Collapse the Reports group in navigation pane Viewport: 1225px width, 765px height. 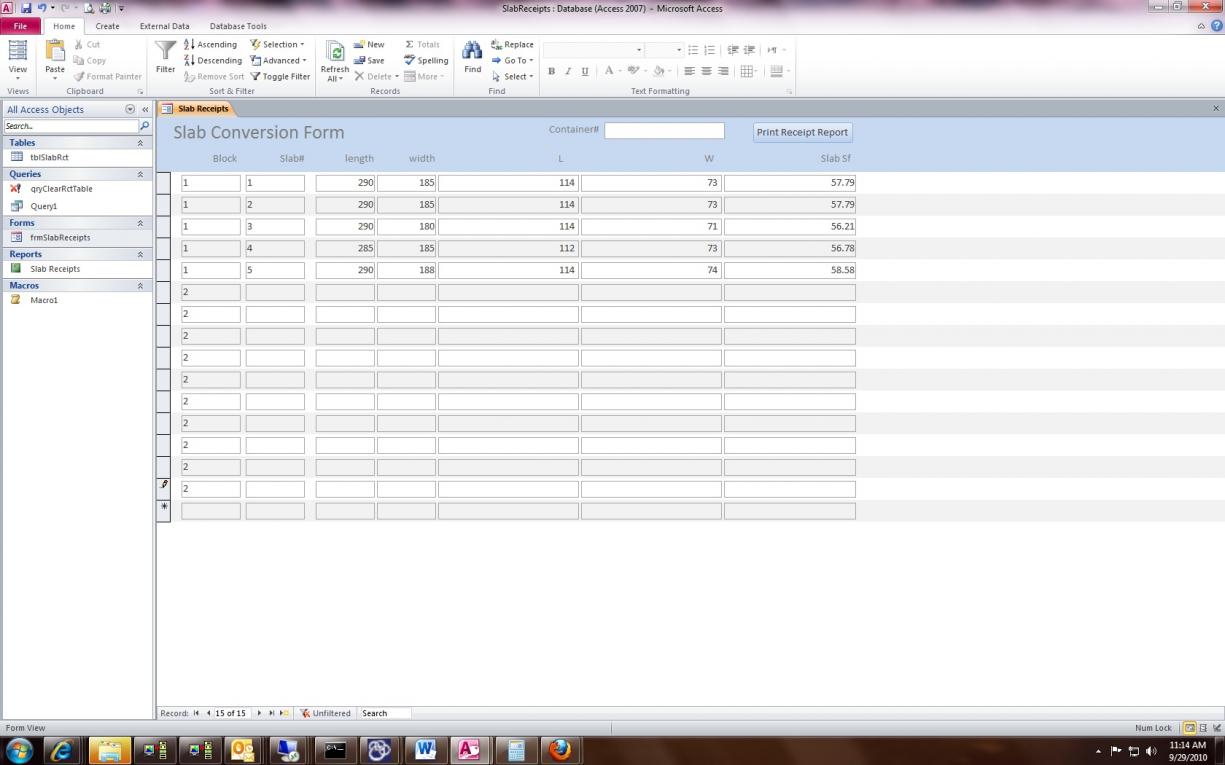point(140,254)
